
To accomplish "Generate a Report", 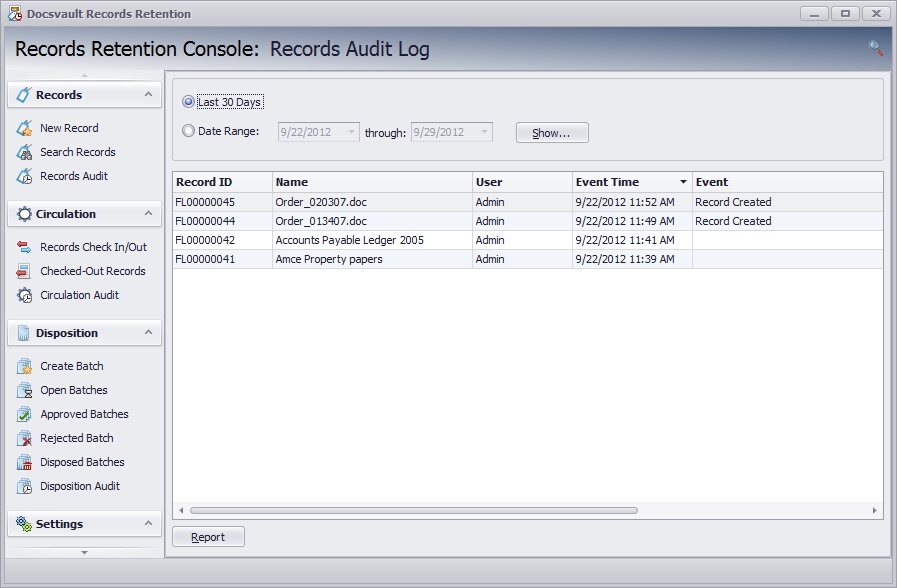I will coord(208,536).
